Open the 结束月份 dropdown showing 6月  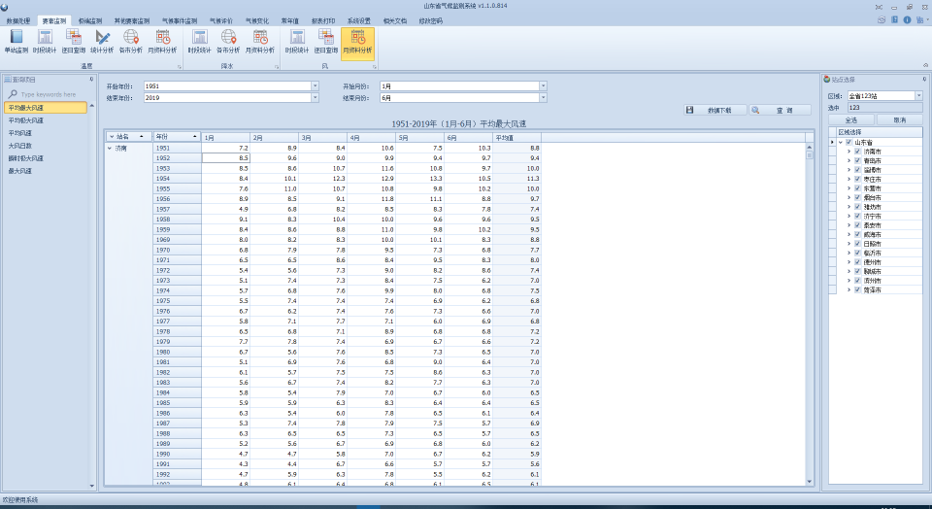click(543, 98)
